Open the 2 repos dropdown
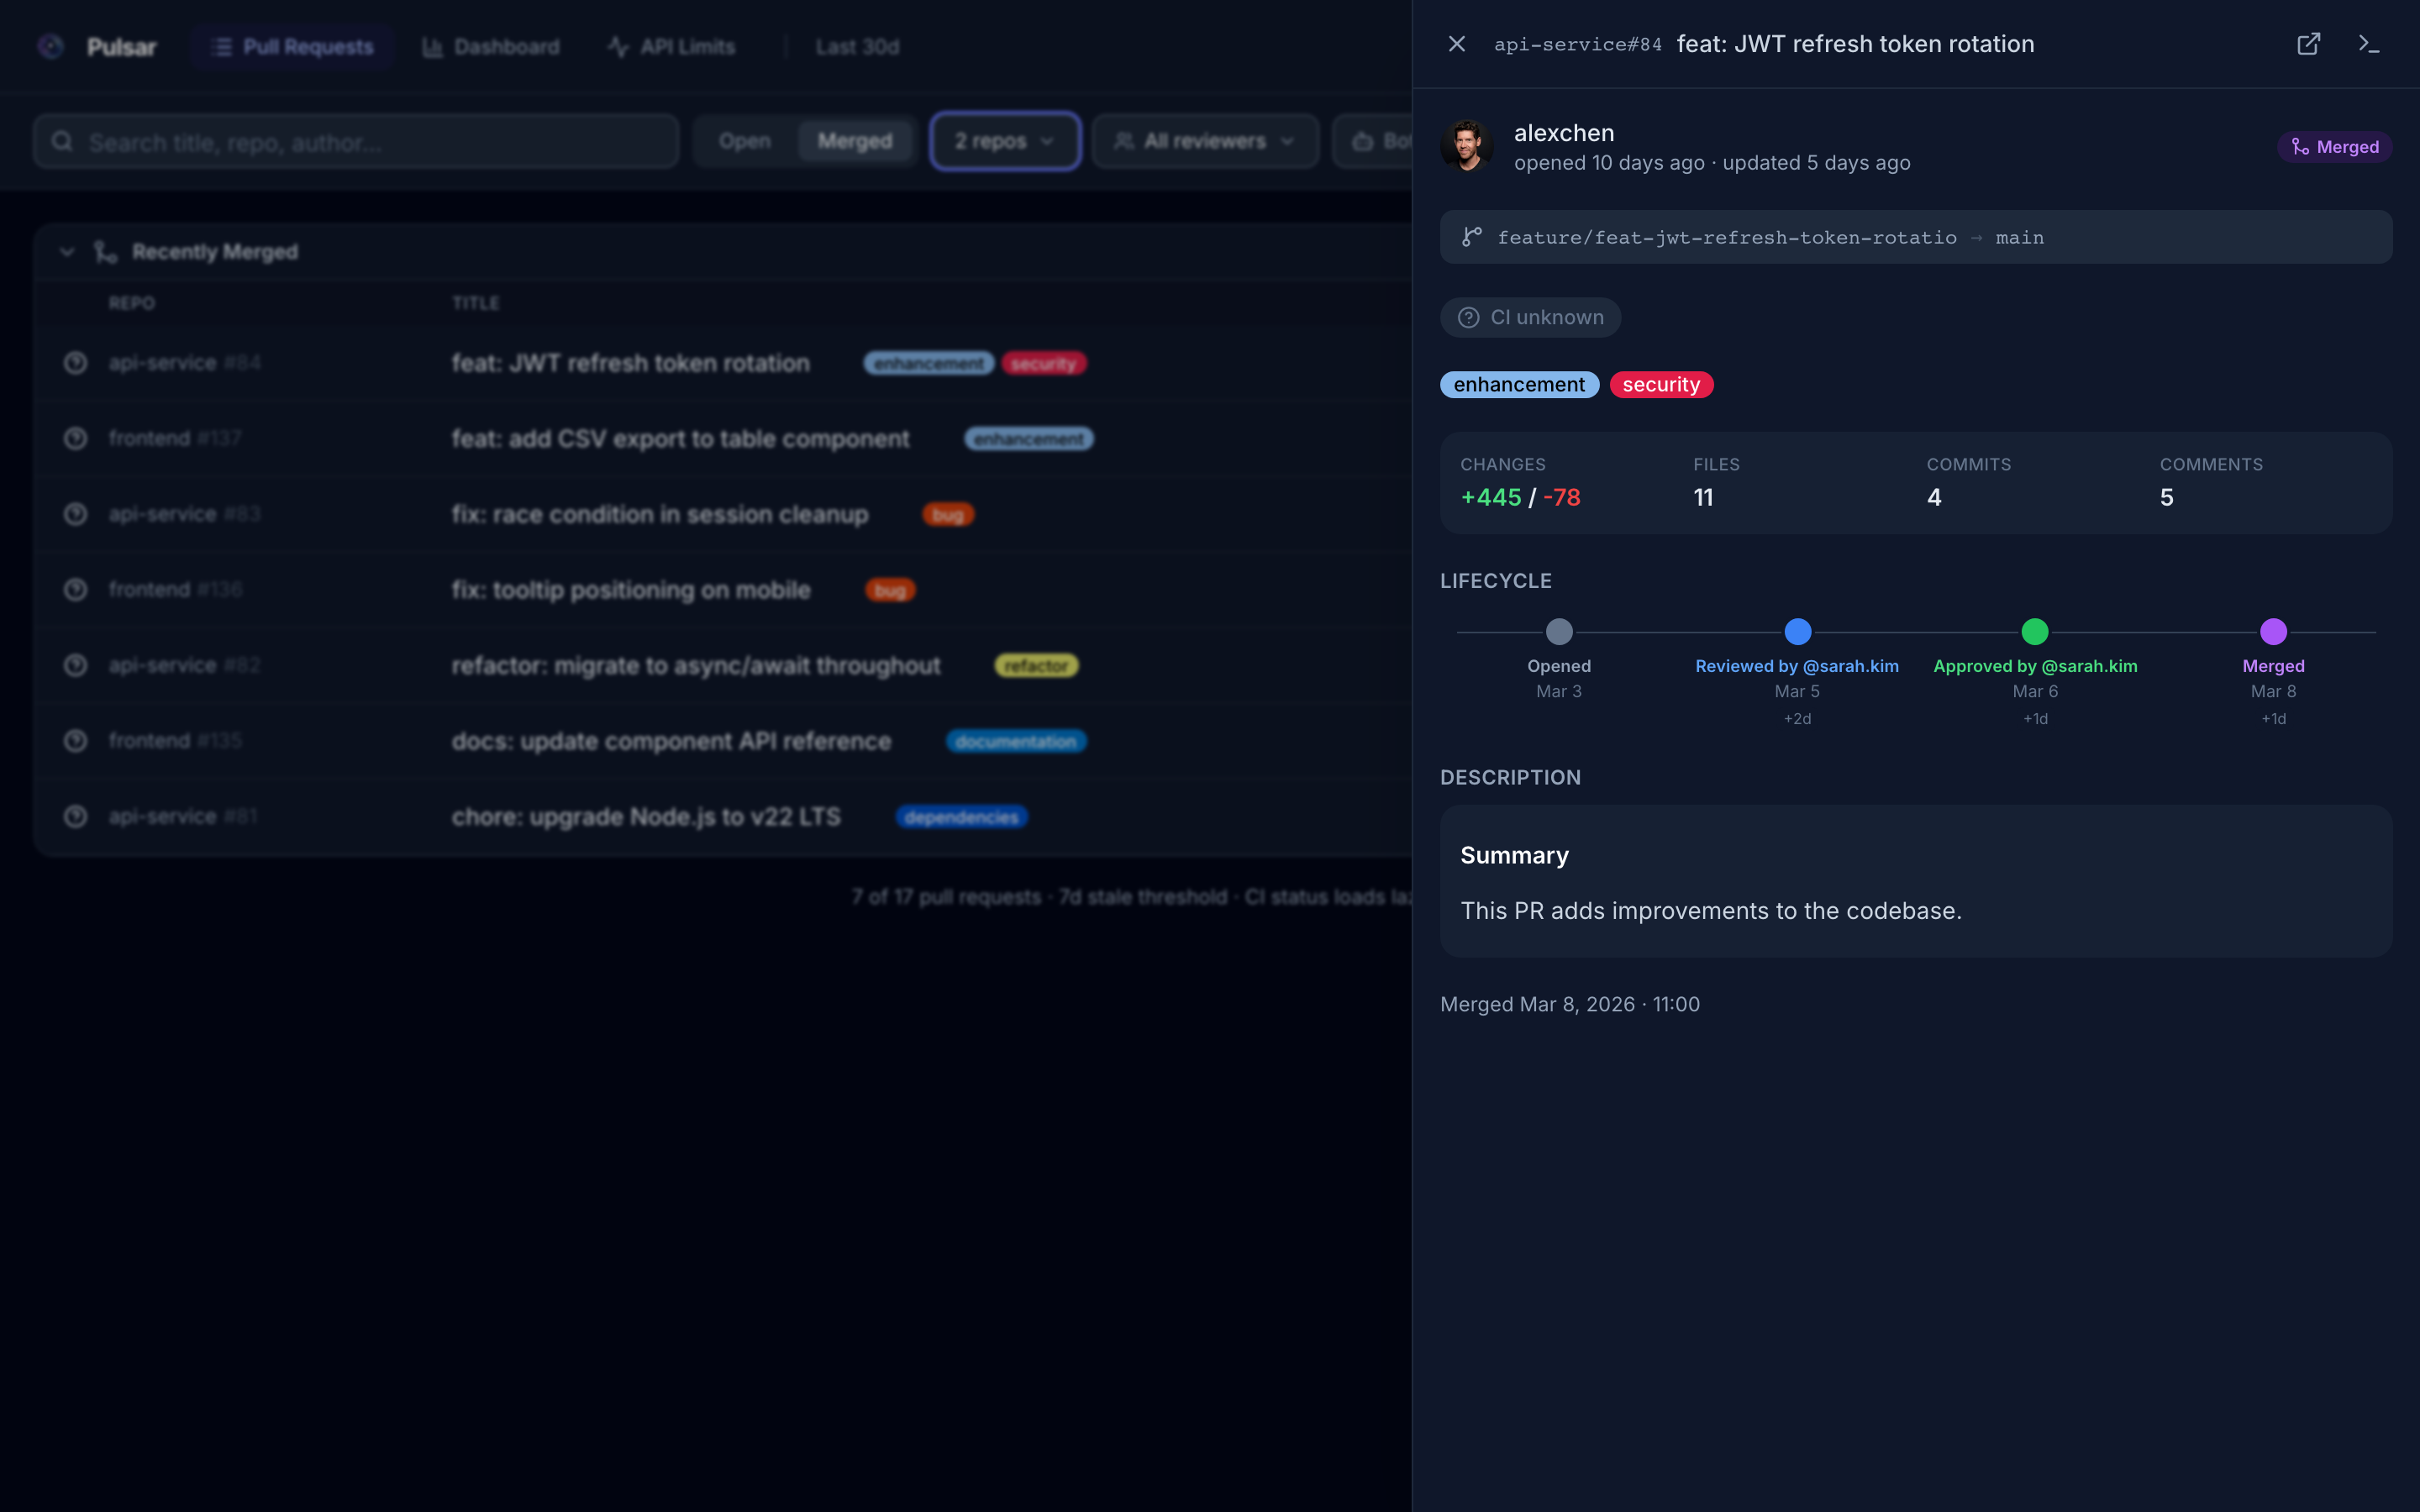2420x1512 pixels. coord(1003,141)
